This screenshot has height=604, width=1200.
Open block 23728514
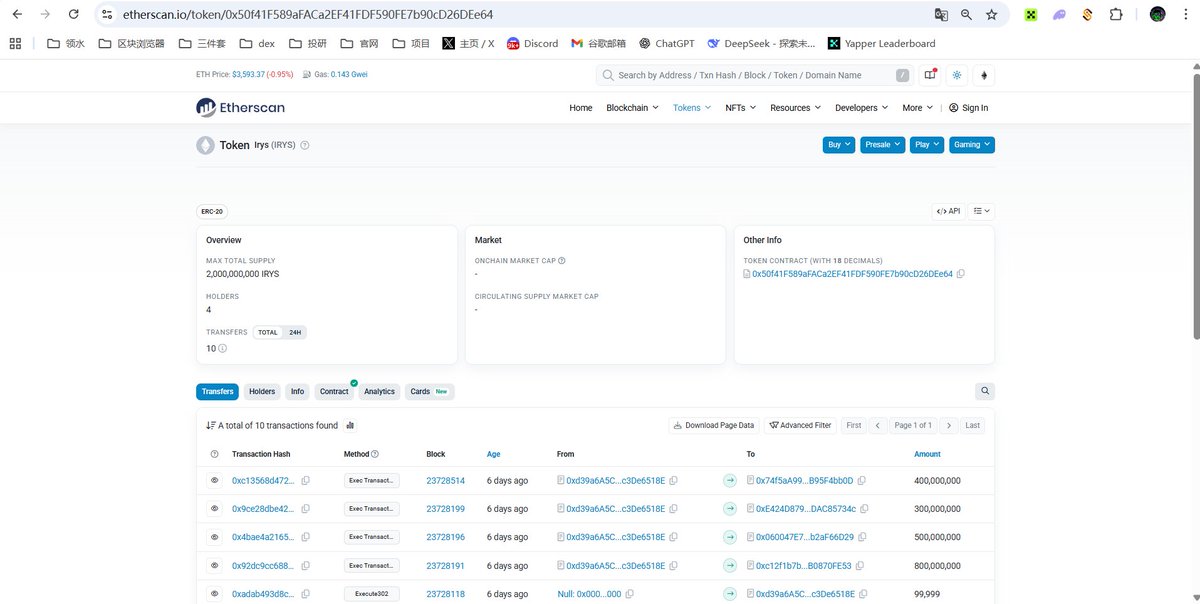click(x=445, y=481)
